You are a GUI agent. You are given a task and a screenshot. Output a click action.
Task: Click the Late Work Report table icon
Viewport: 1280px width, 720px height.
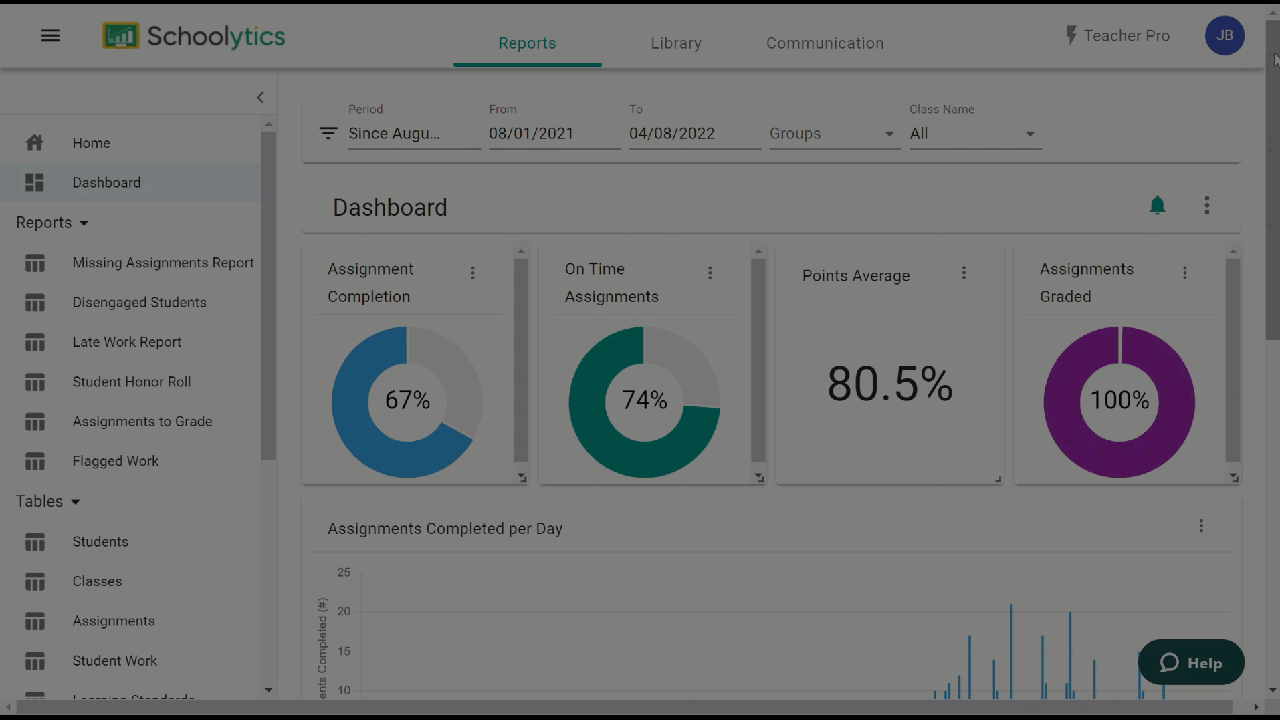(x=35, y=342)
